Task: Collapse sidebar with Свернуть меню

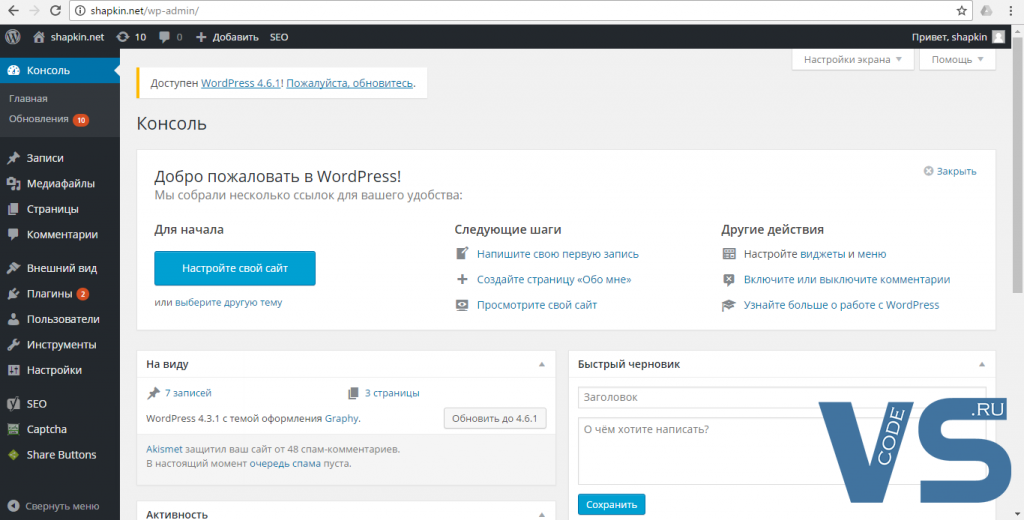Action: click(x=62, y=505)
